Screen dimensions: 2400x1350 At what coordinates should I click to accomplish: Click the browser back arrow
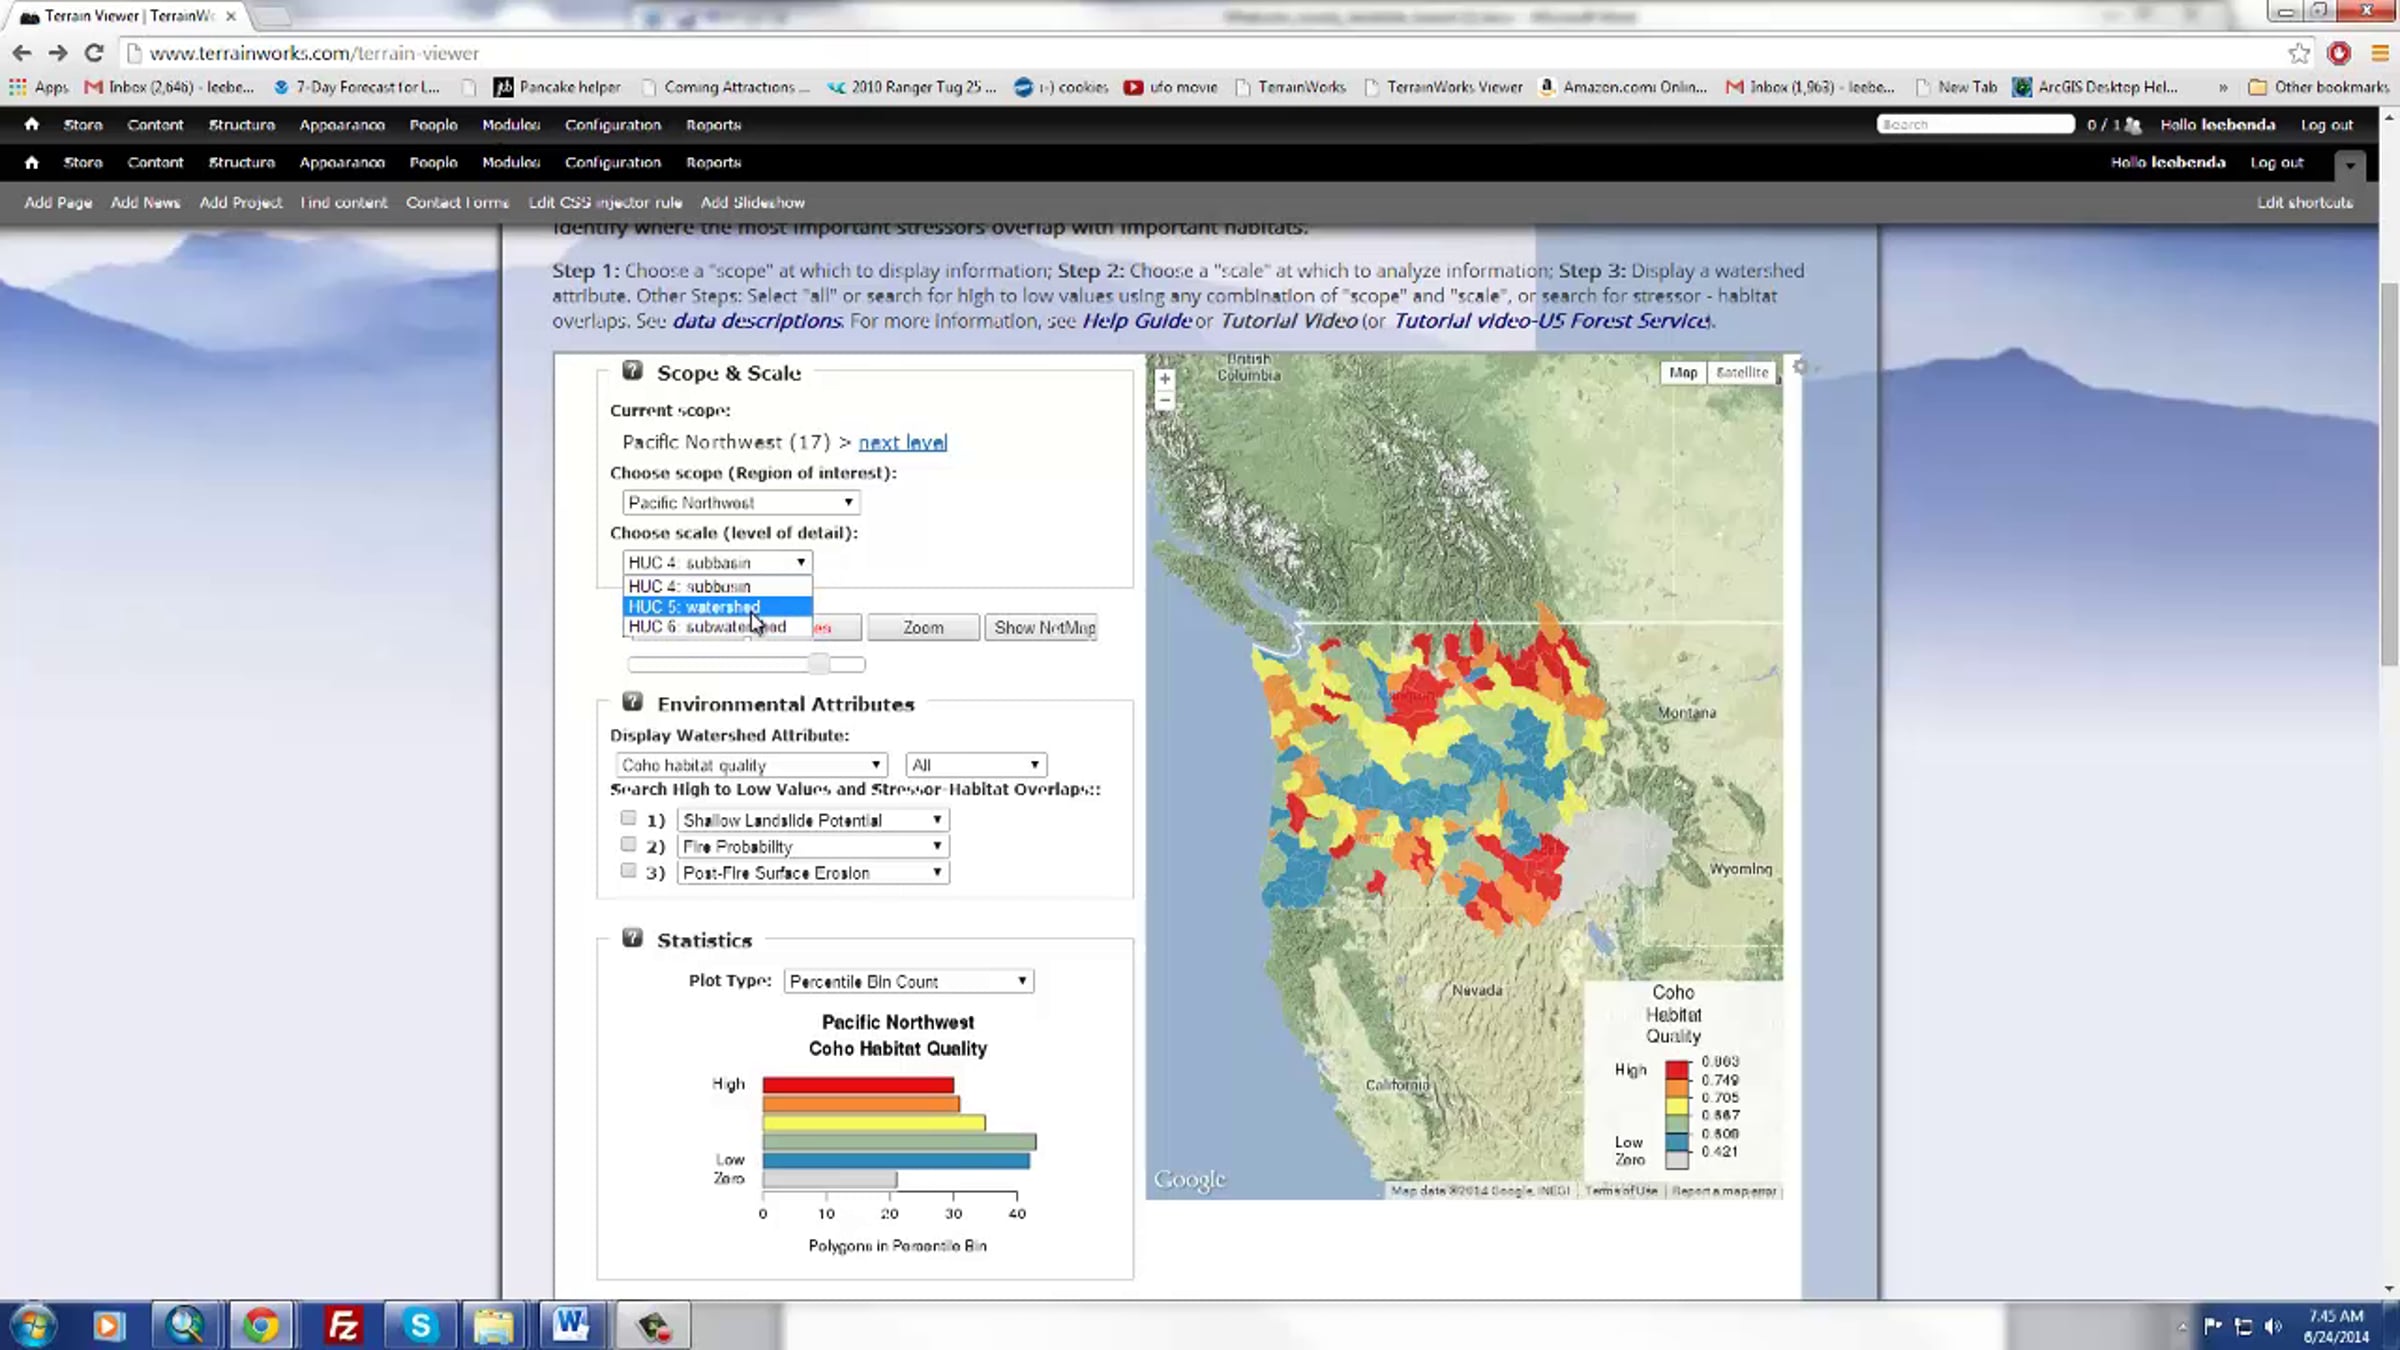click(22, 53)
